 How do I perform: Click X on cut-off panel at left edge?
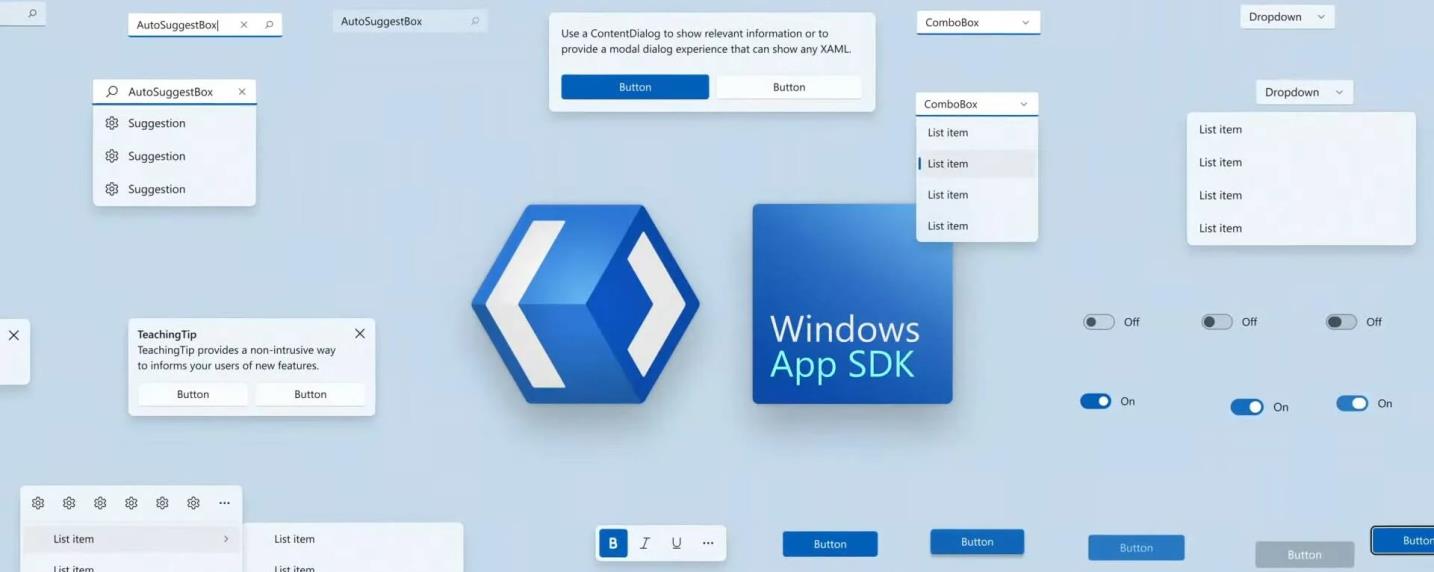tap(14, 335)
